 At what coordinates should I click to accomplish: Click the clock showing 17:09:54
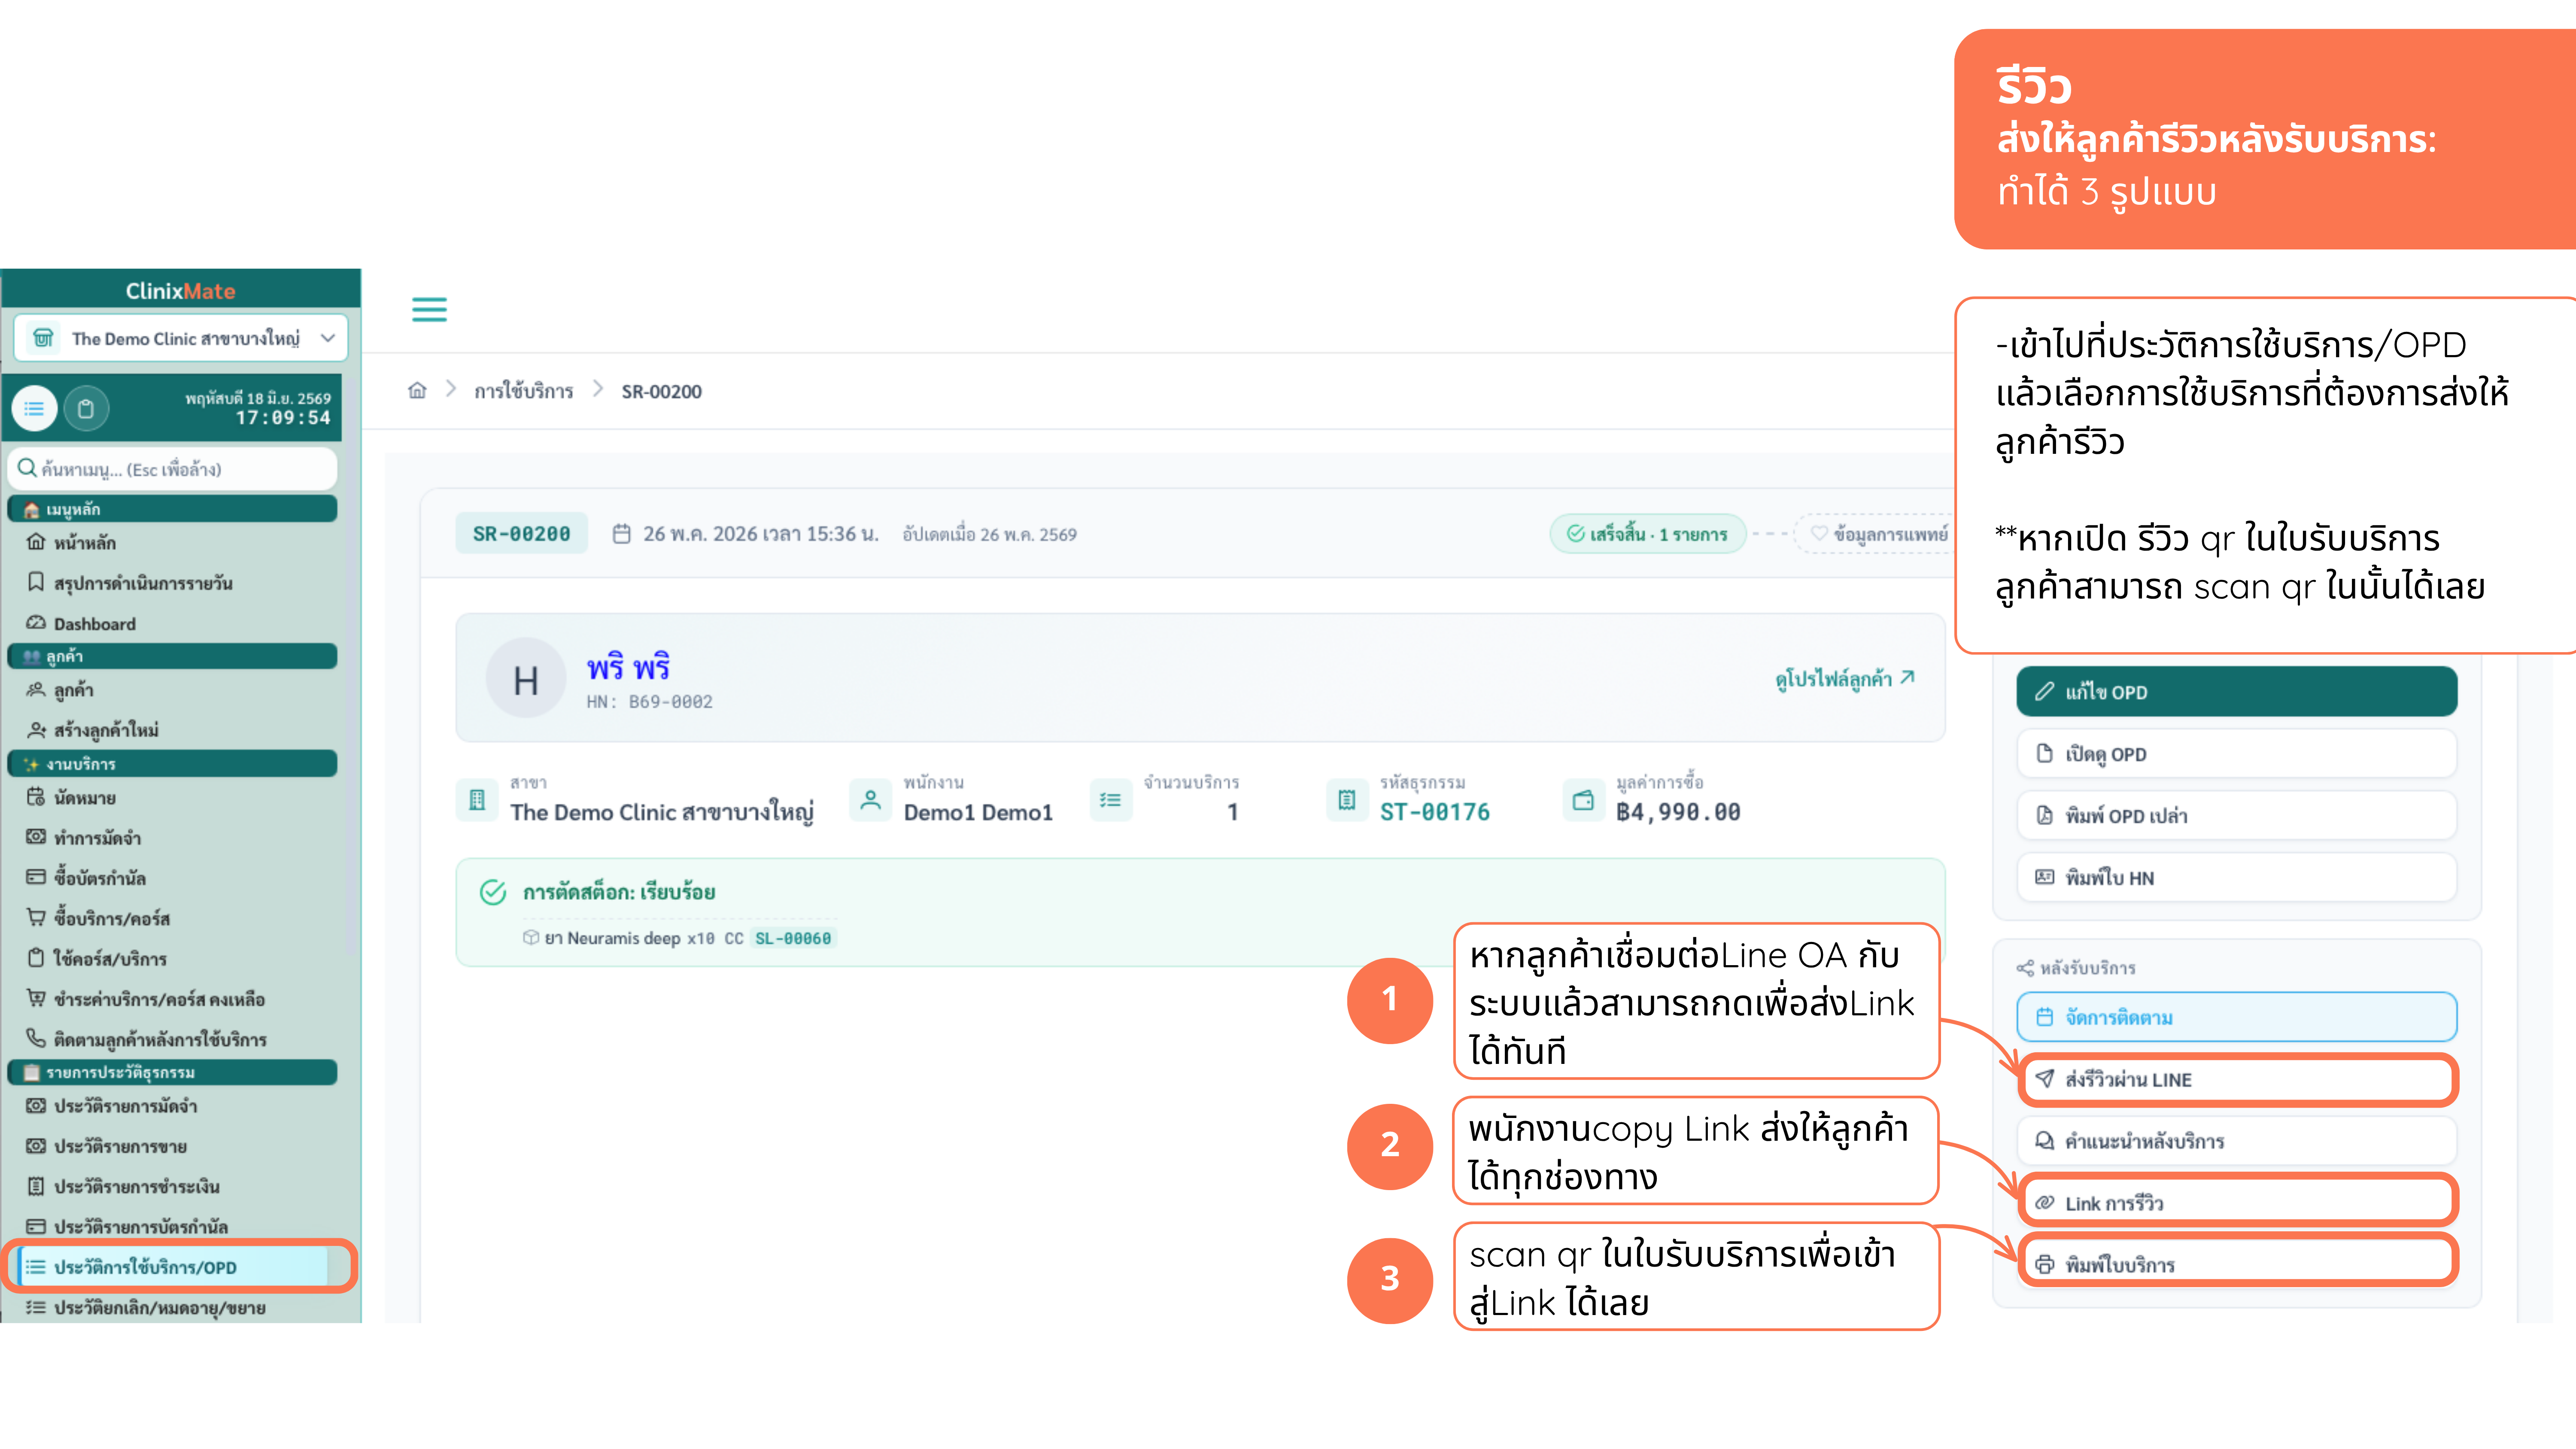tap(283, 418)
